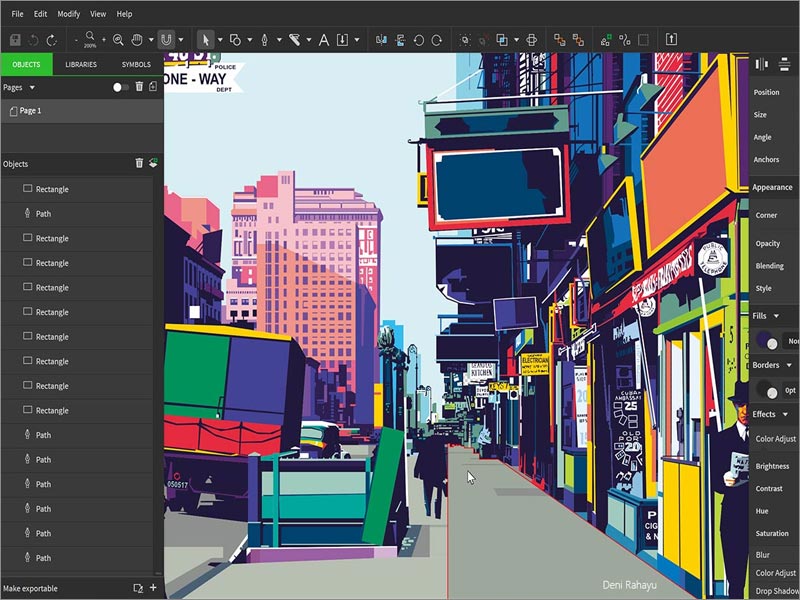
Task: Click the trash icon in the Objects panel
Action: (x=139, y=163)
